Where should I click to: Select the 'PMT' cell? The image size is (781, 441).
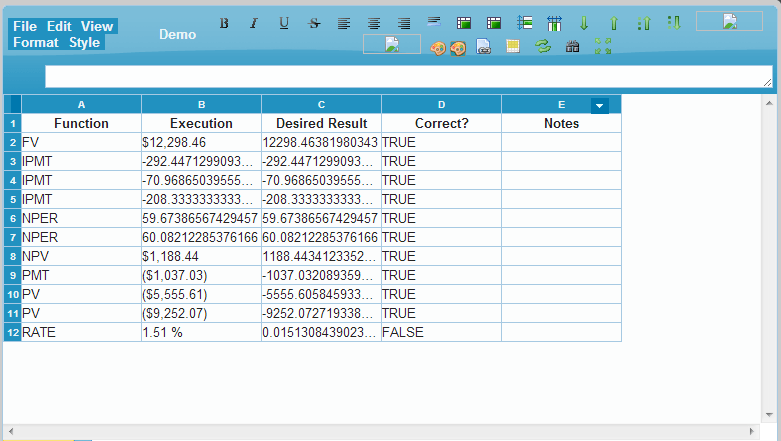[81, 276]
